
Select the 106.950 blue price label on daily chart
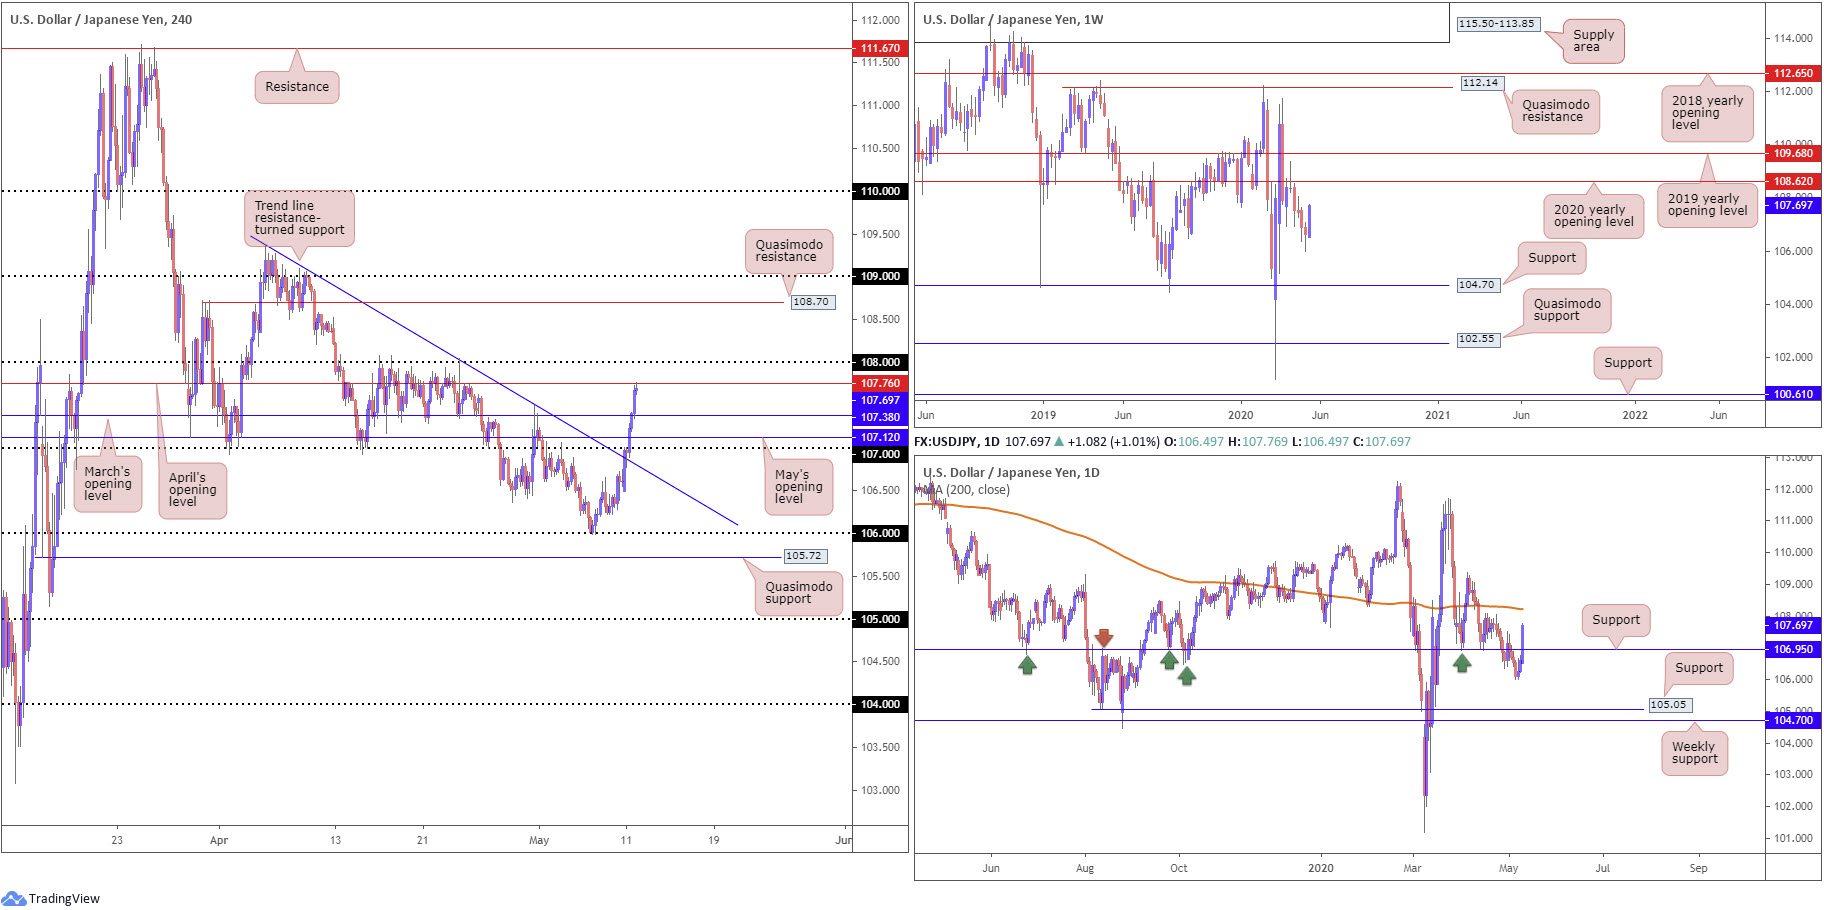(1793, 649)
